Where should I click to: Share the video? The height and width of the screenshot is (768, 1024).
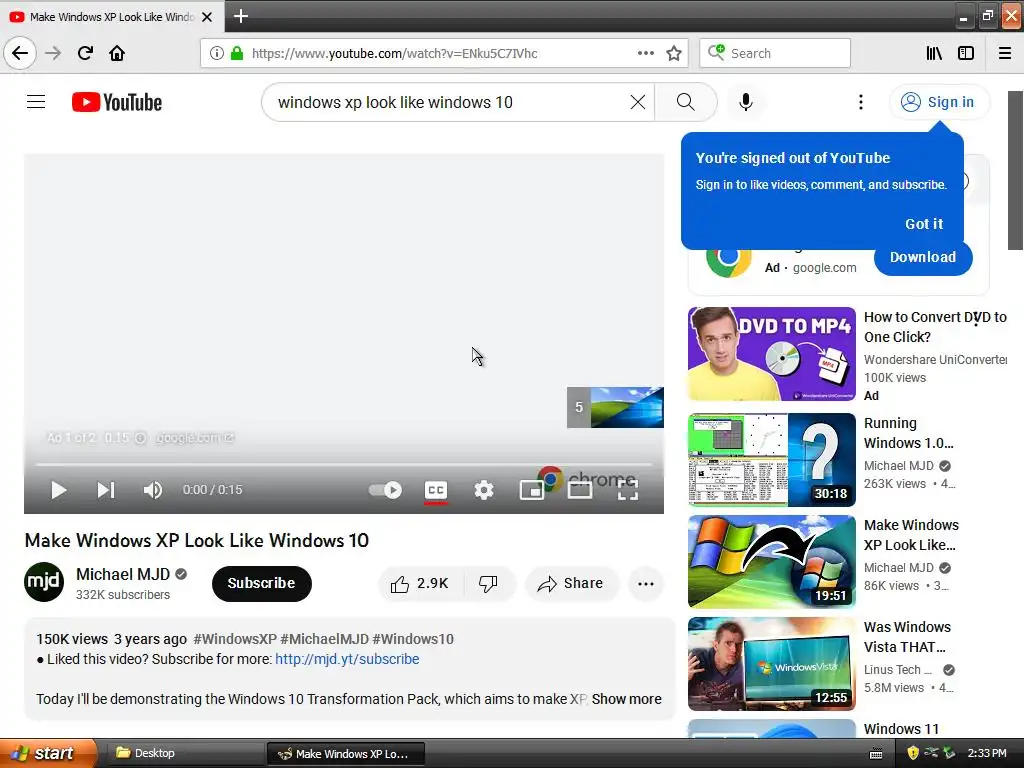point(571,584)
